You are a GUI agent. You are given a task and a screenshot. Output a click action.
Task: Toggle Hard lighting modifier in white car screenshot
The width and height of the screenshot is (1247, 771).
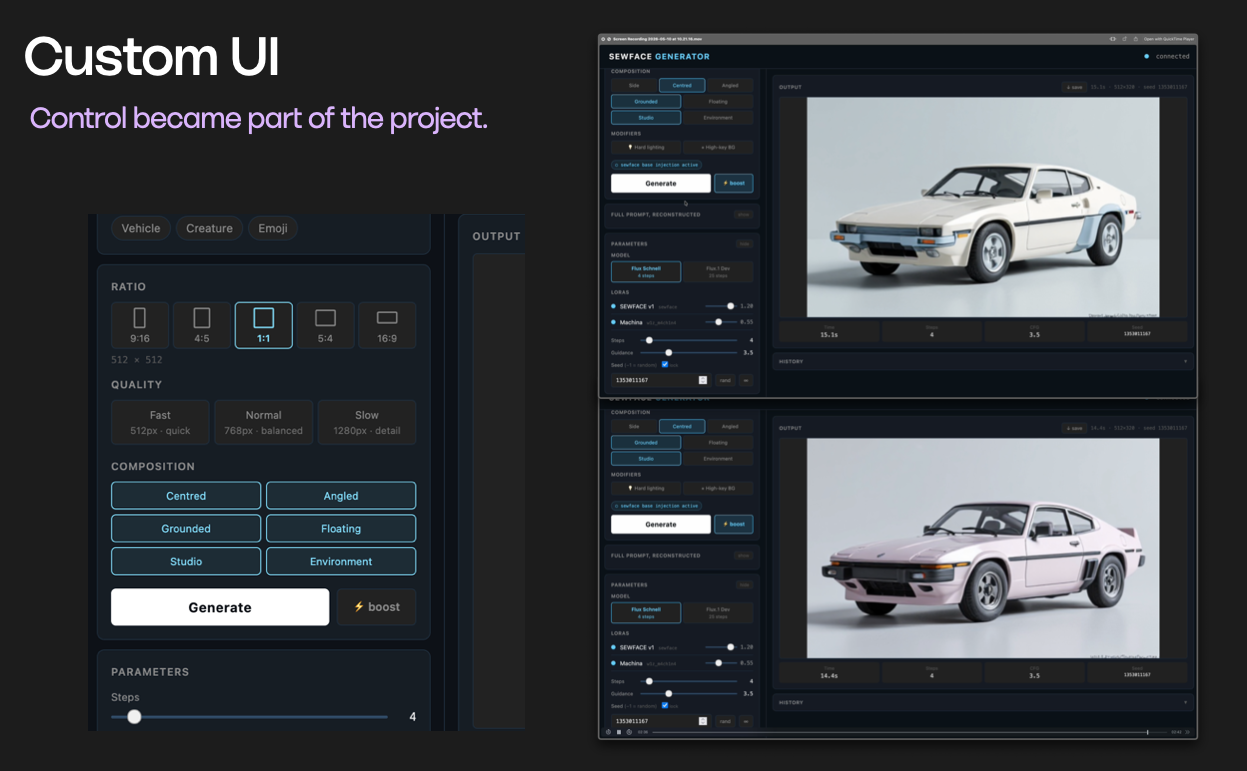pyautogui.click(x=646, y=147)
